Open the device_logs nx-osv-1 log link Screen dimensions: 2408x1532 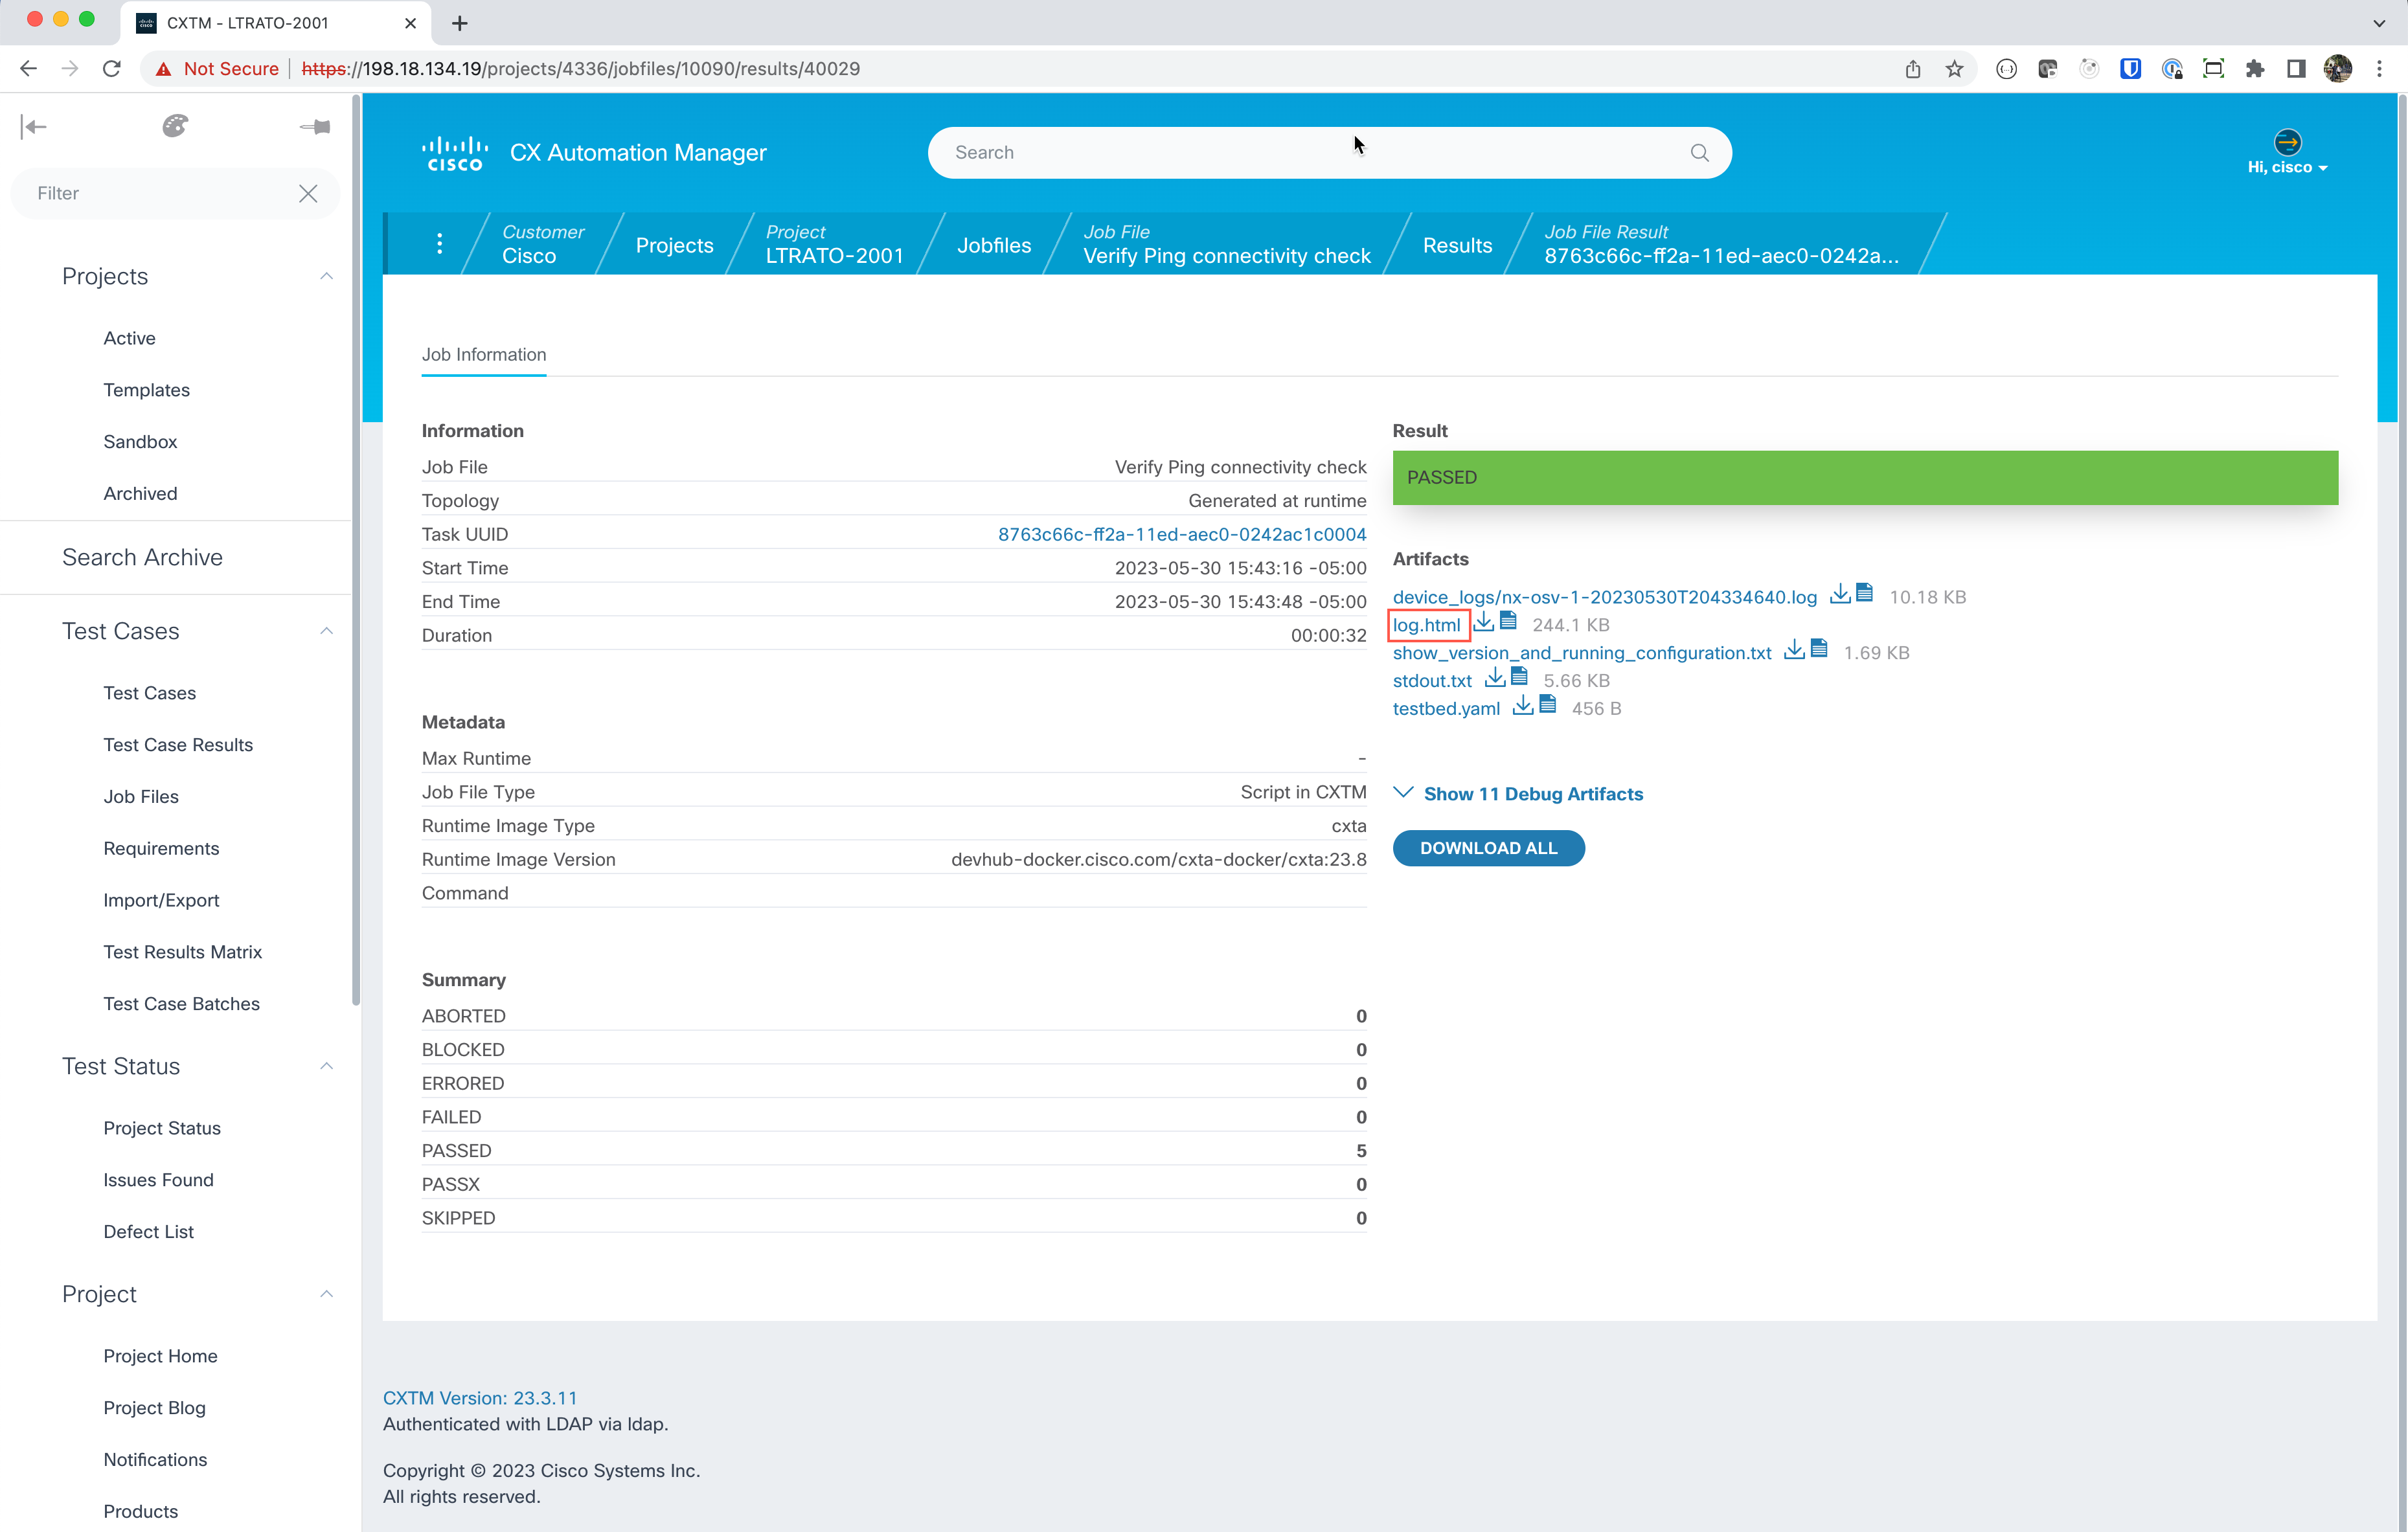coord(1604,597)
